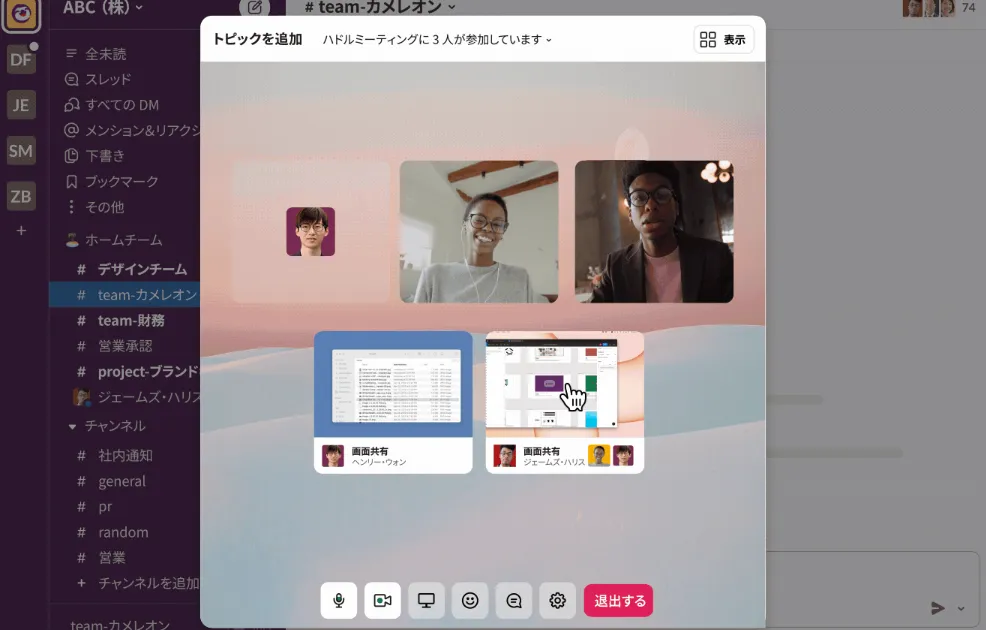Select the man in blazer video tile
The width and height of the screenshot is (986, 630).
(x=654, y=231)
